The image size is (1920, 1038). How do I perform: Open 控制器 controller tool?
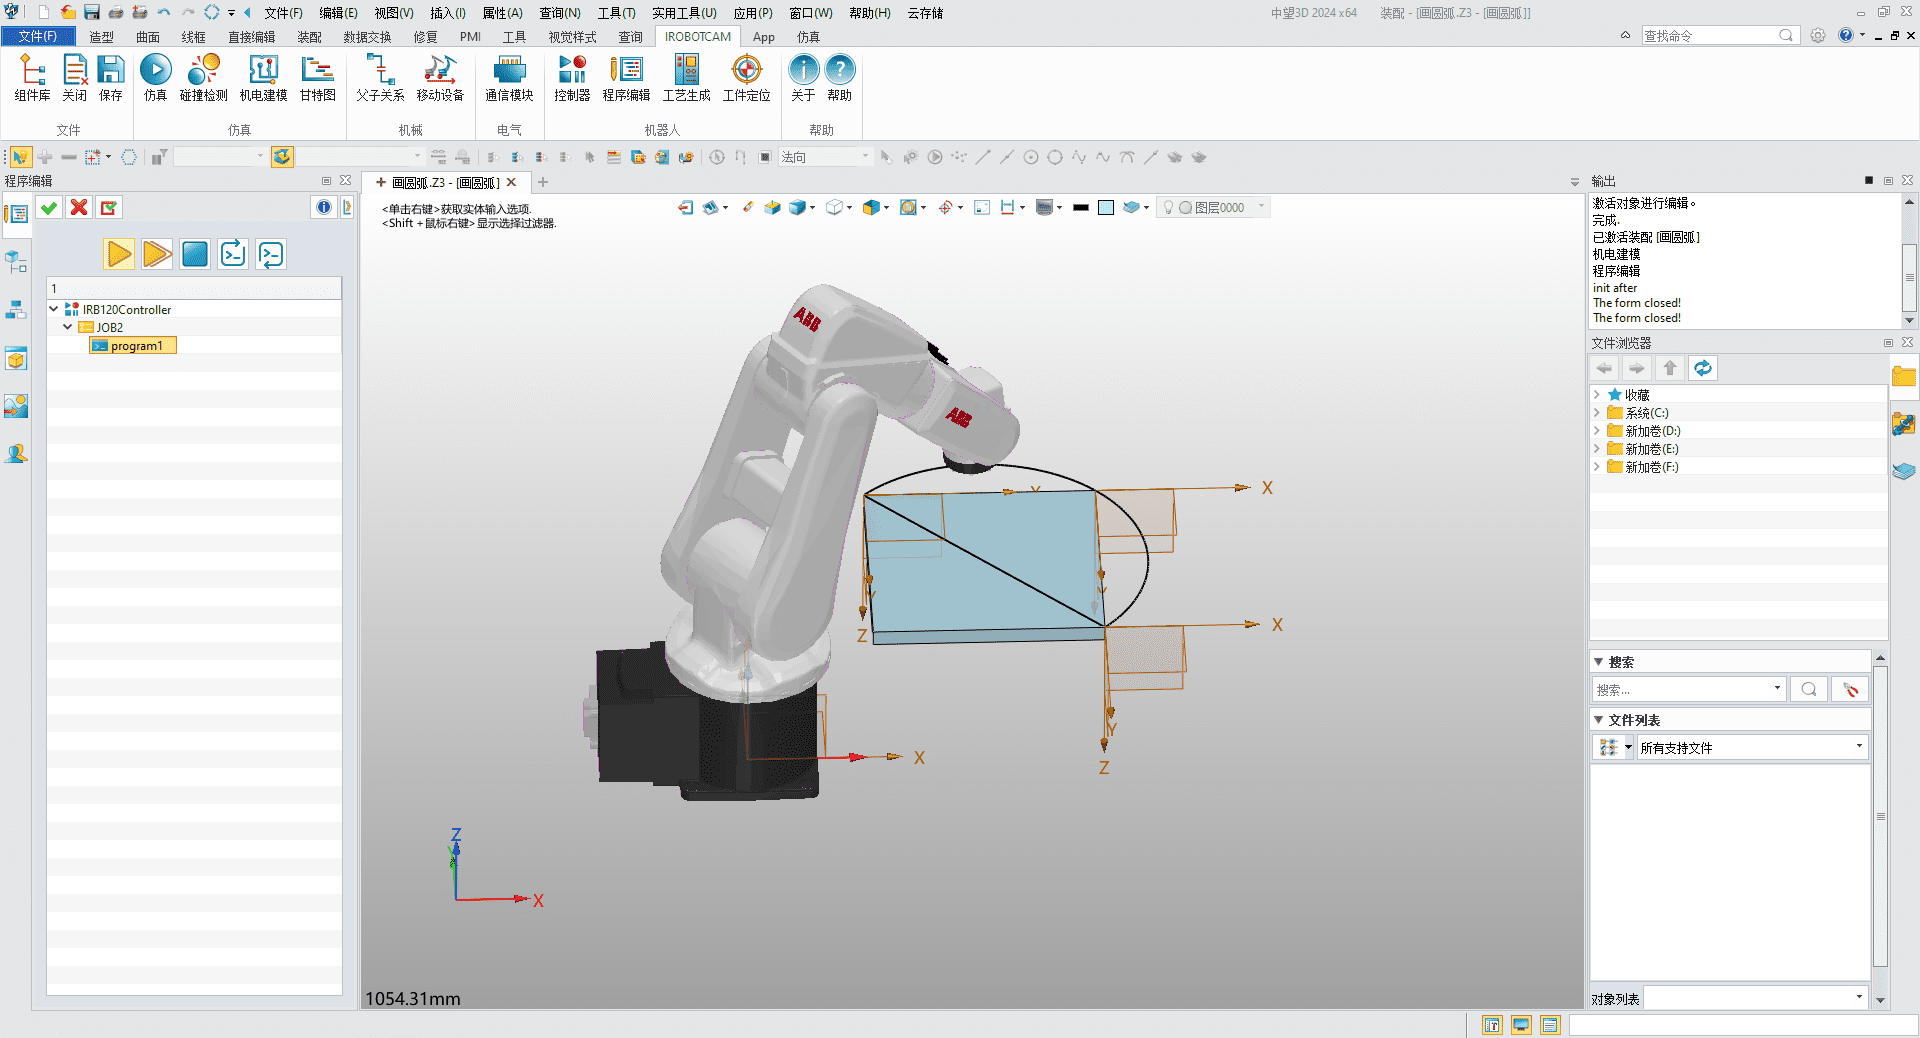(x=572, y=78)
